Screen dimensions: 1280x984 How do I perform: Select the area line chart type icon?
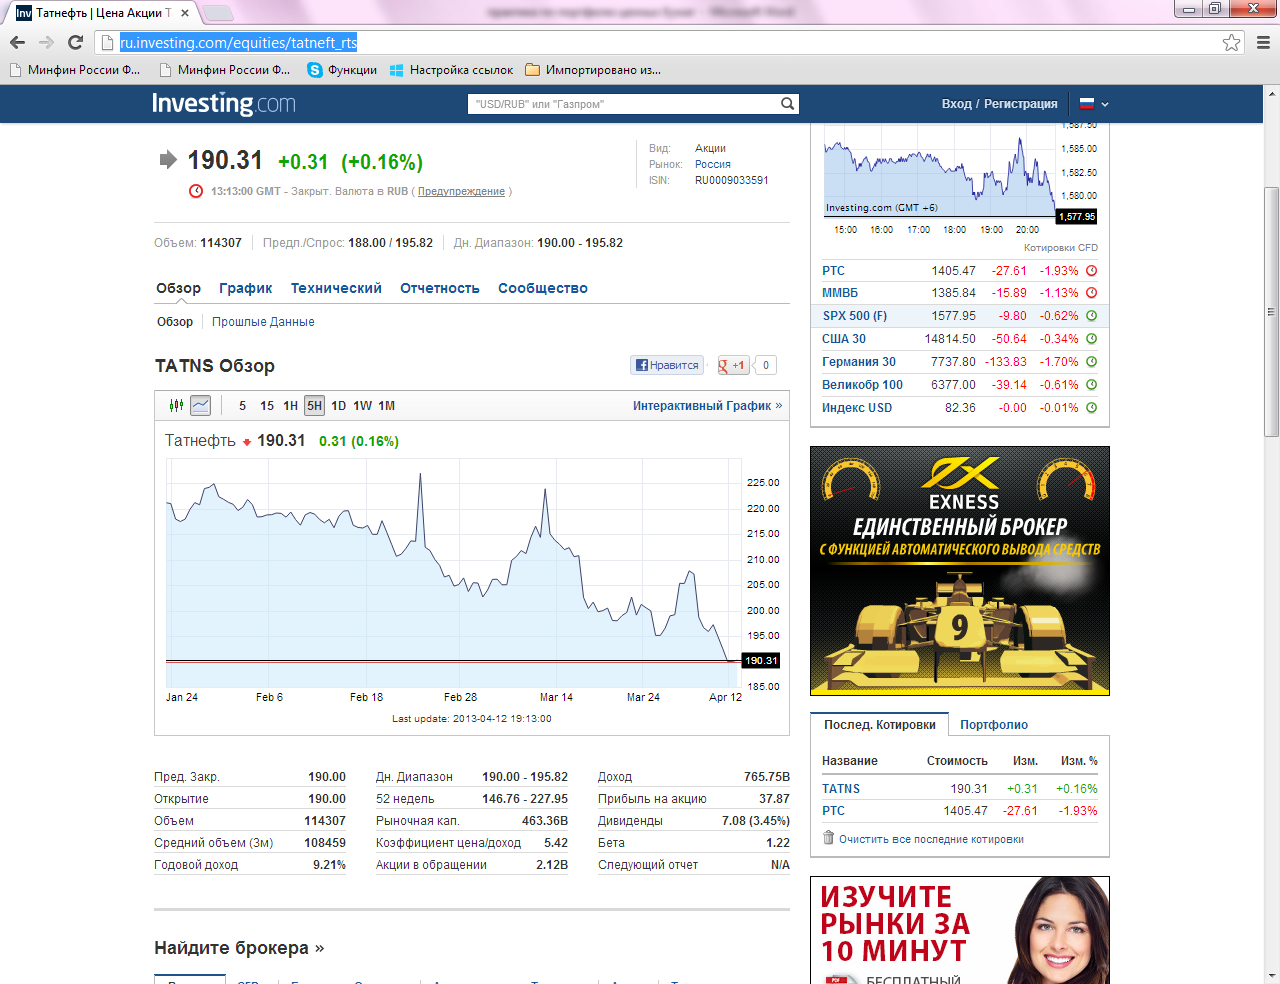(200, 405)
